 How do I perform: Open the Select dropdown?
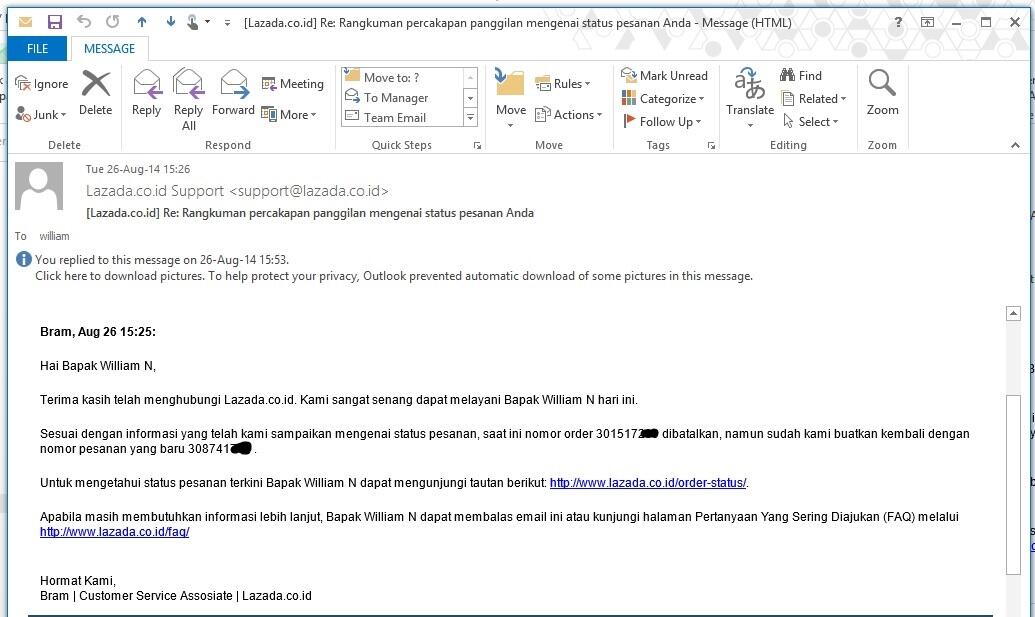[810, 121]
